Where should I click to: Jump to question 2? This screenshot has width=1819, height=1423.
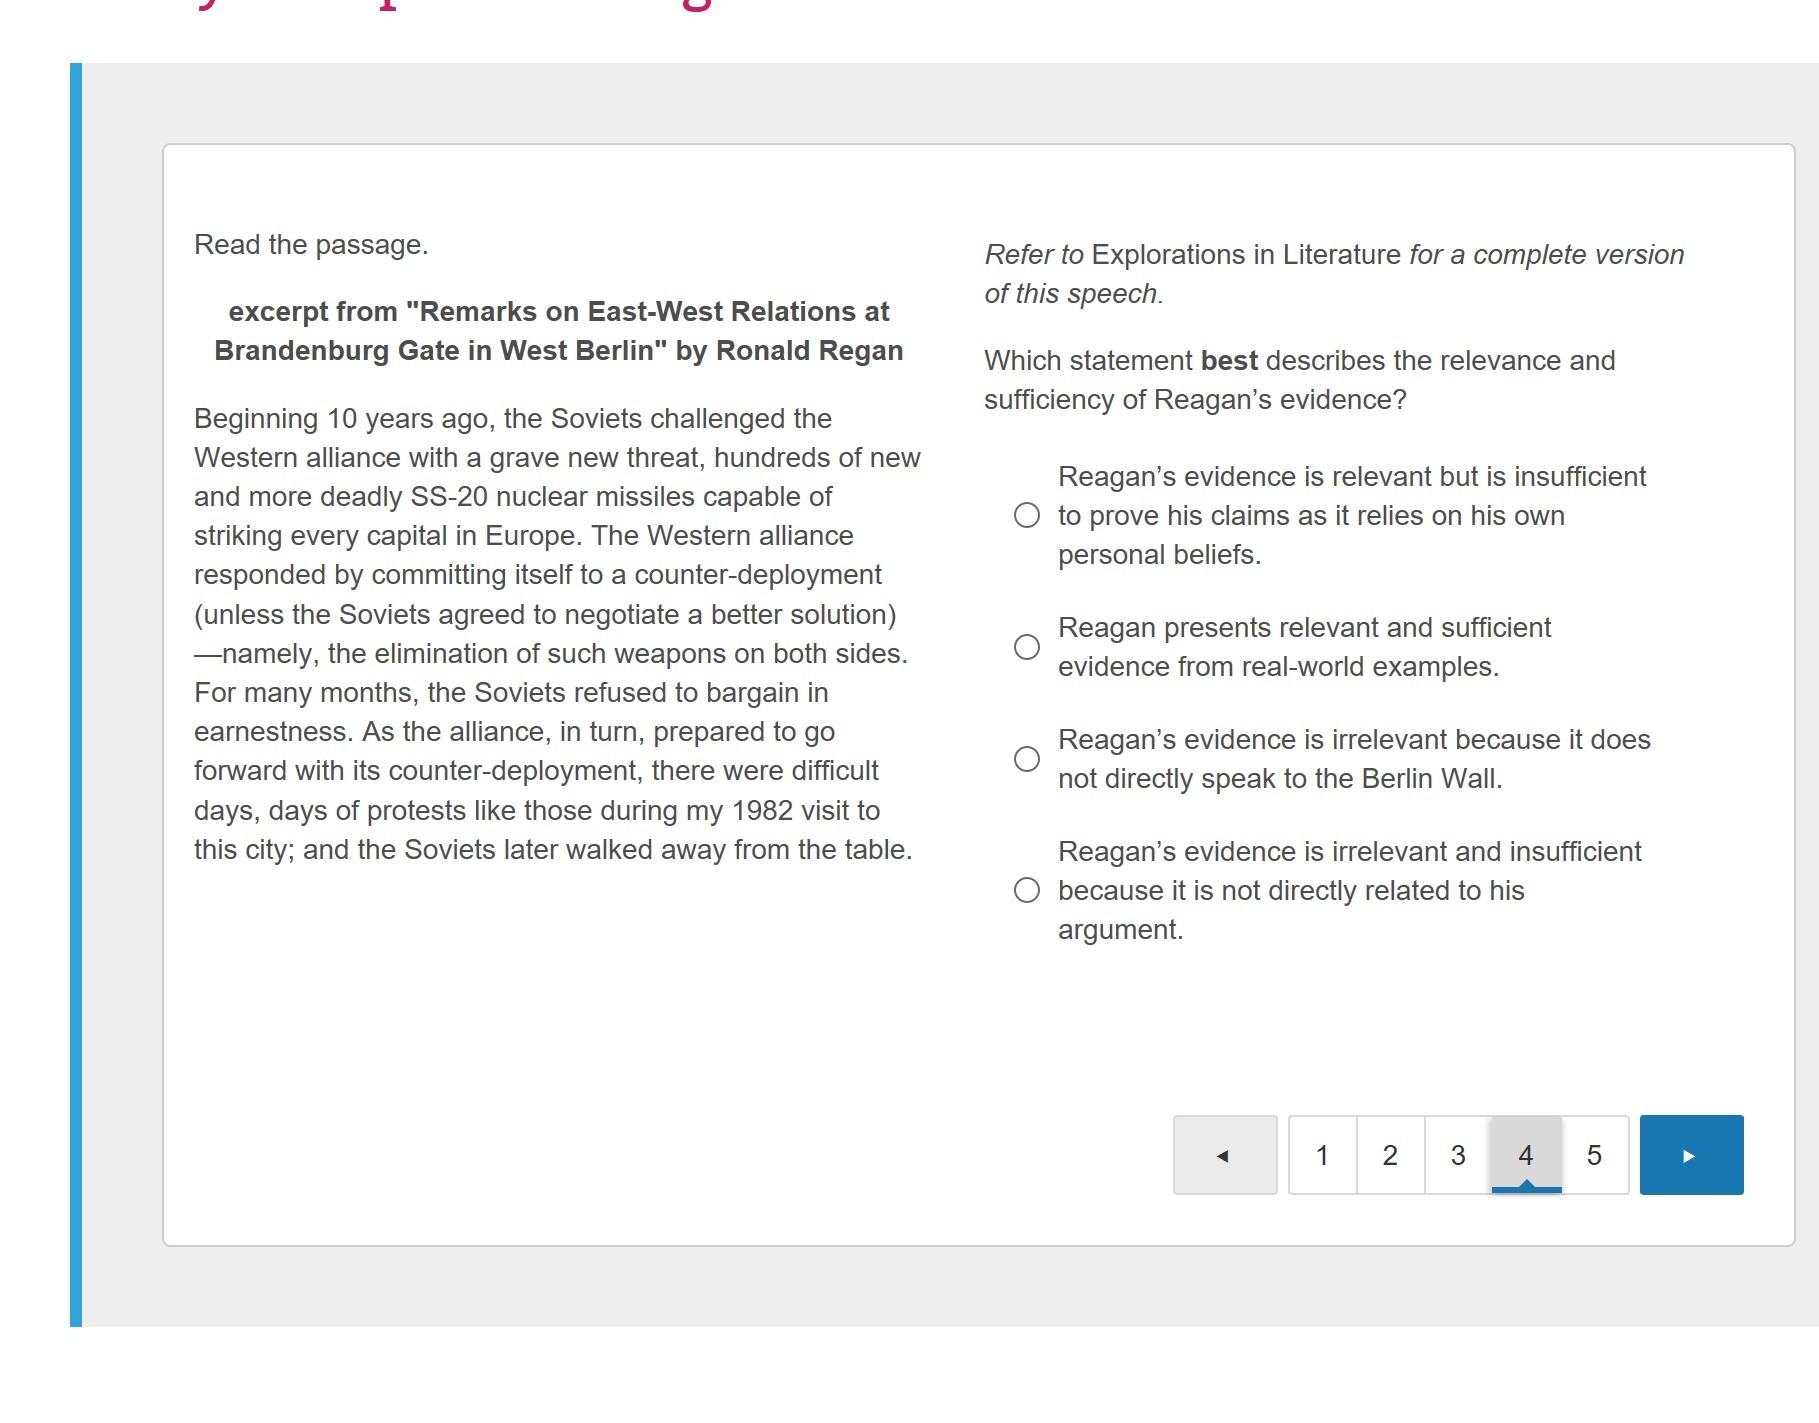point(1390,1155)
